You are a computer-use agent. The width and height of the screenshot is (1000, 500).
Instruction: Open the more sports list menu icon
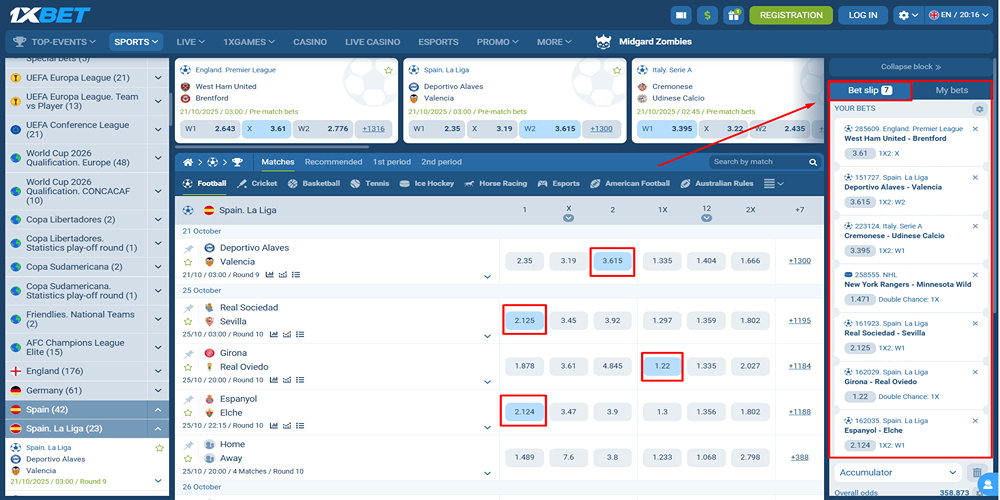click(x=774, y=184)
